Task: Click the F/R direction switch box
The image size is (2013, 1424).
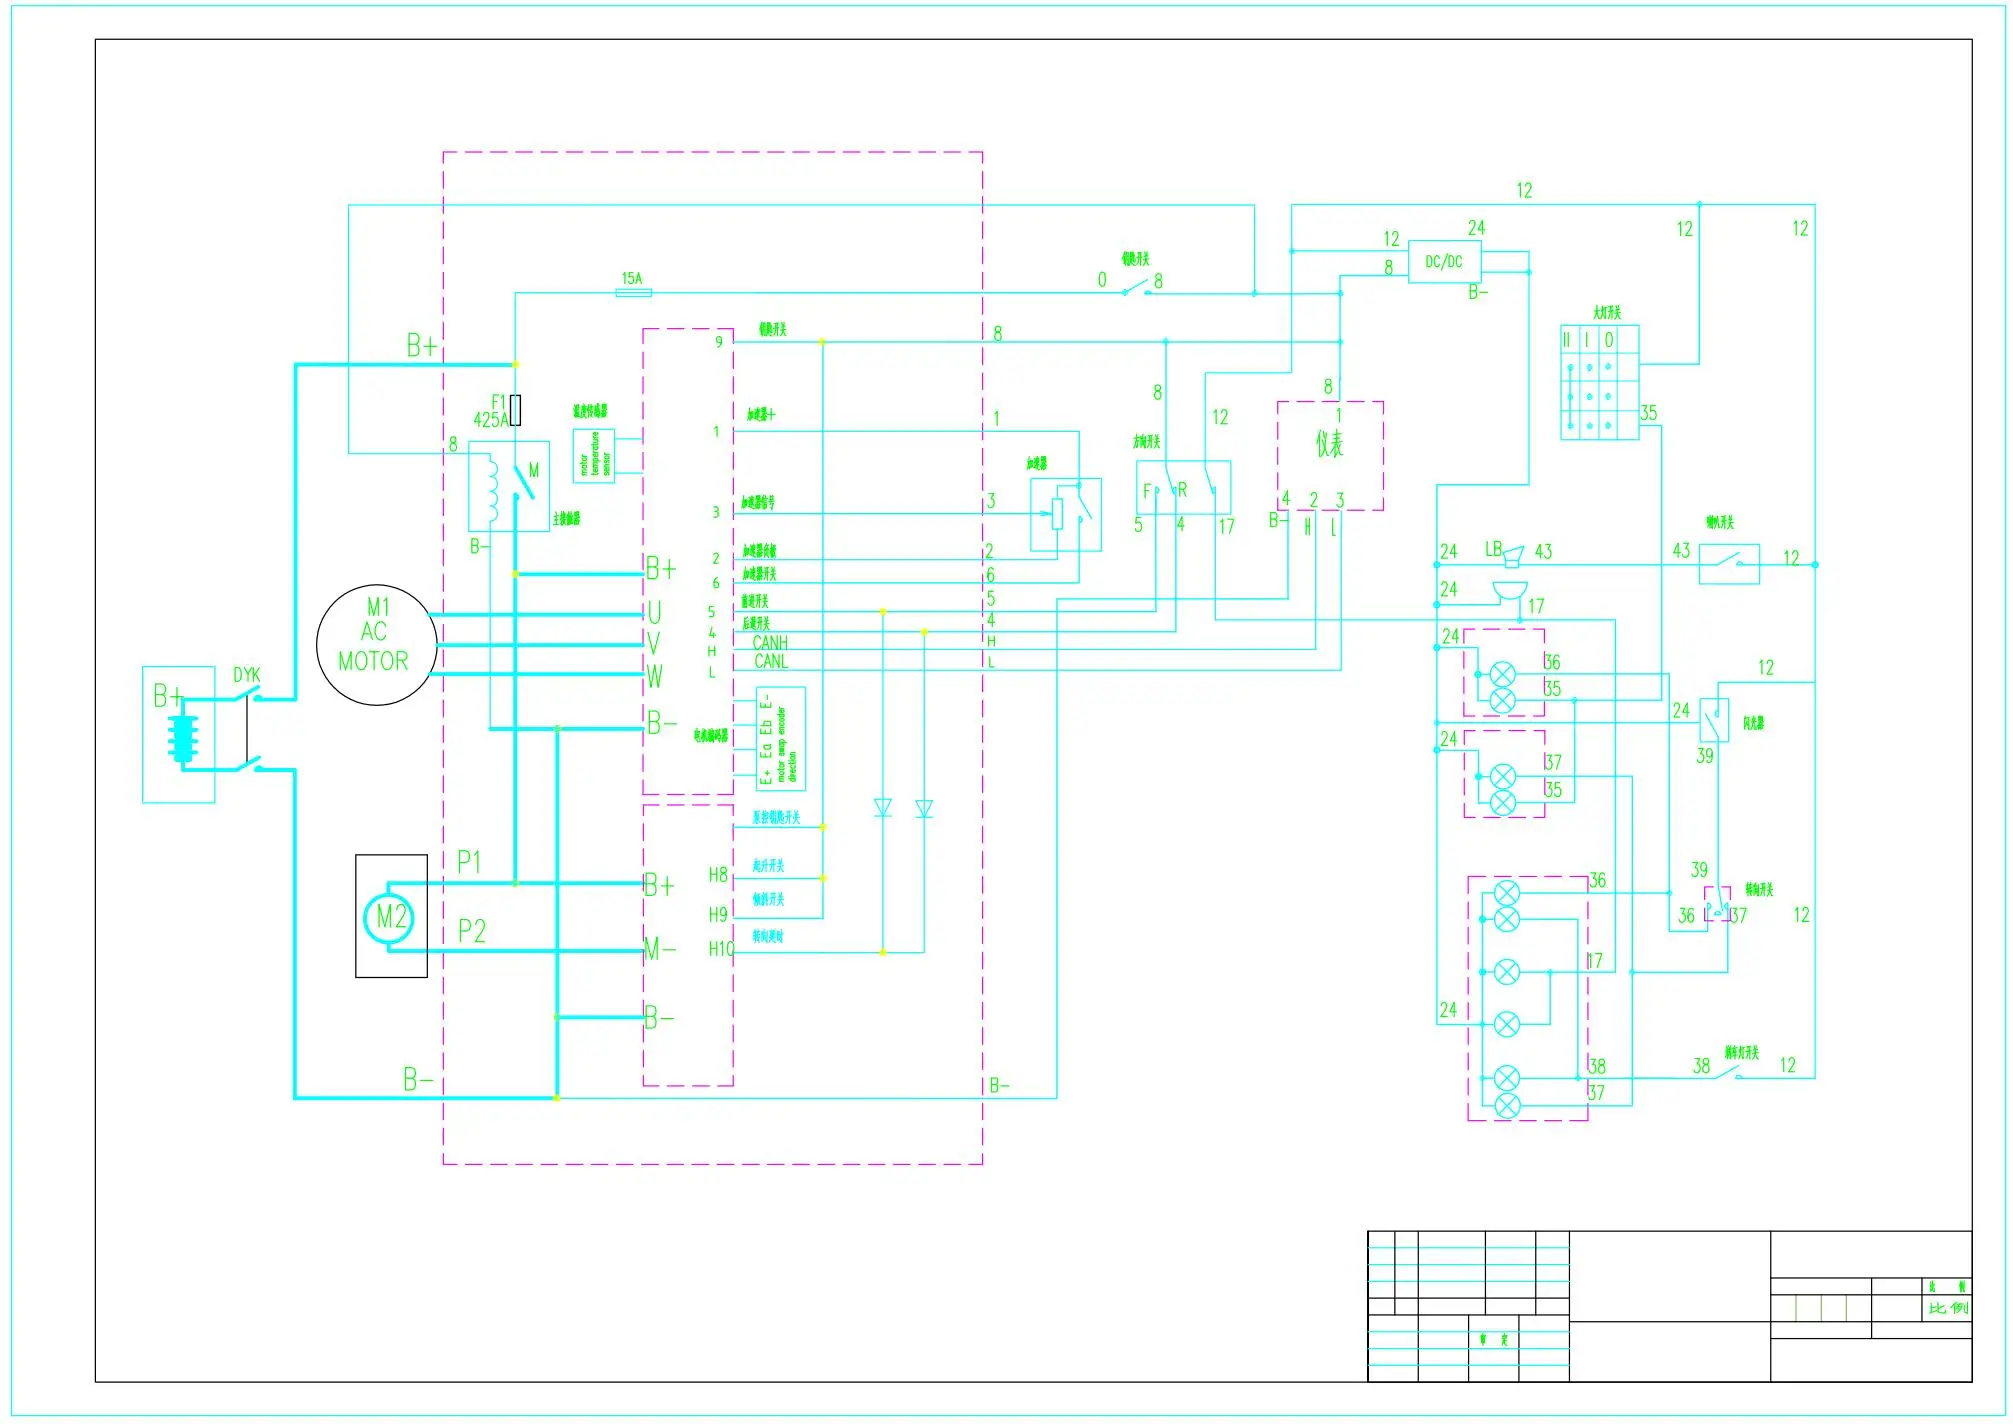Action: tap(1183, 489)
